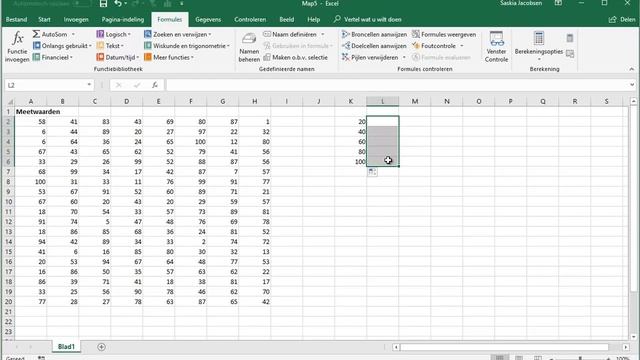This screenshot has width=640, height=360.
Task: Click Broncellen aanwijzen
Action: coord(374,34)
